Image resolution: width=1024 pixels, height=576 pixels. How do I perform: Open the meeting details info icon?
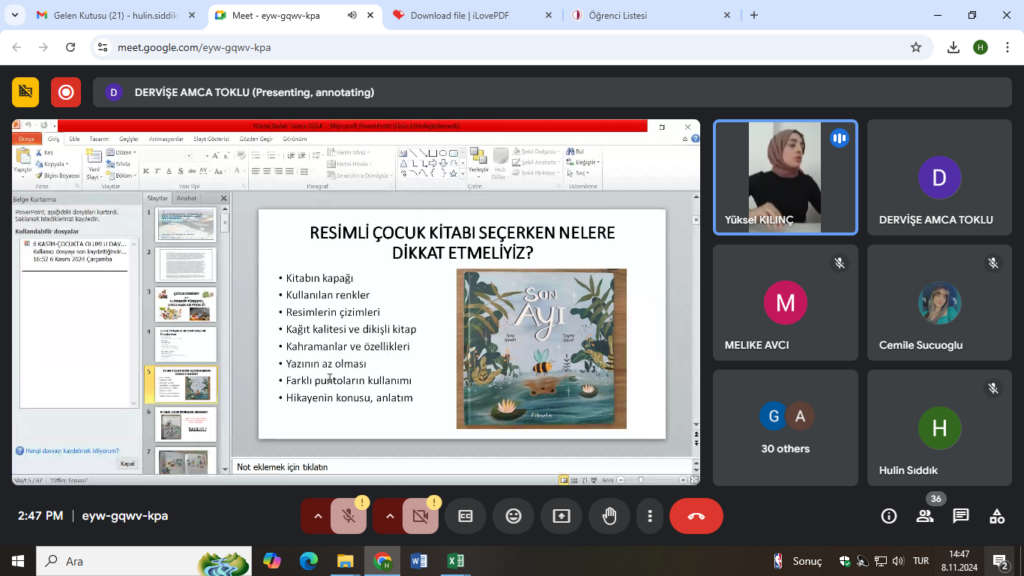[x=889, y=516]
